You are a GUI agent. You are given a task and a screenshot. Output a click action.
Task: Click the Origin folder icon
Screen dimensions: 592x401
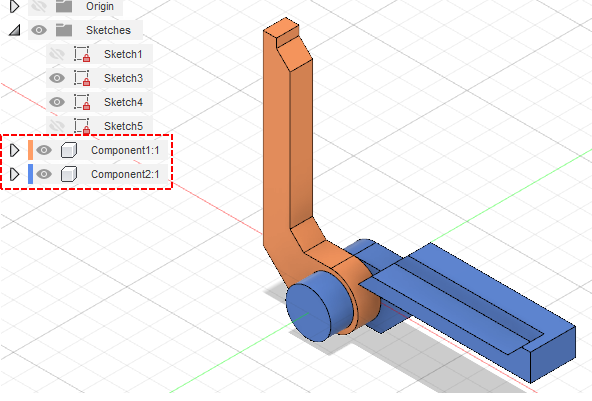pyautogui.click(x=64, y=6)
